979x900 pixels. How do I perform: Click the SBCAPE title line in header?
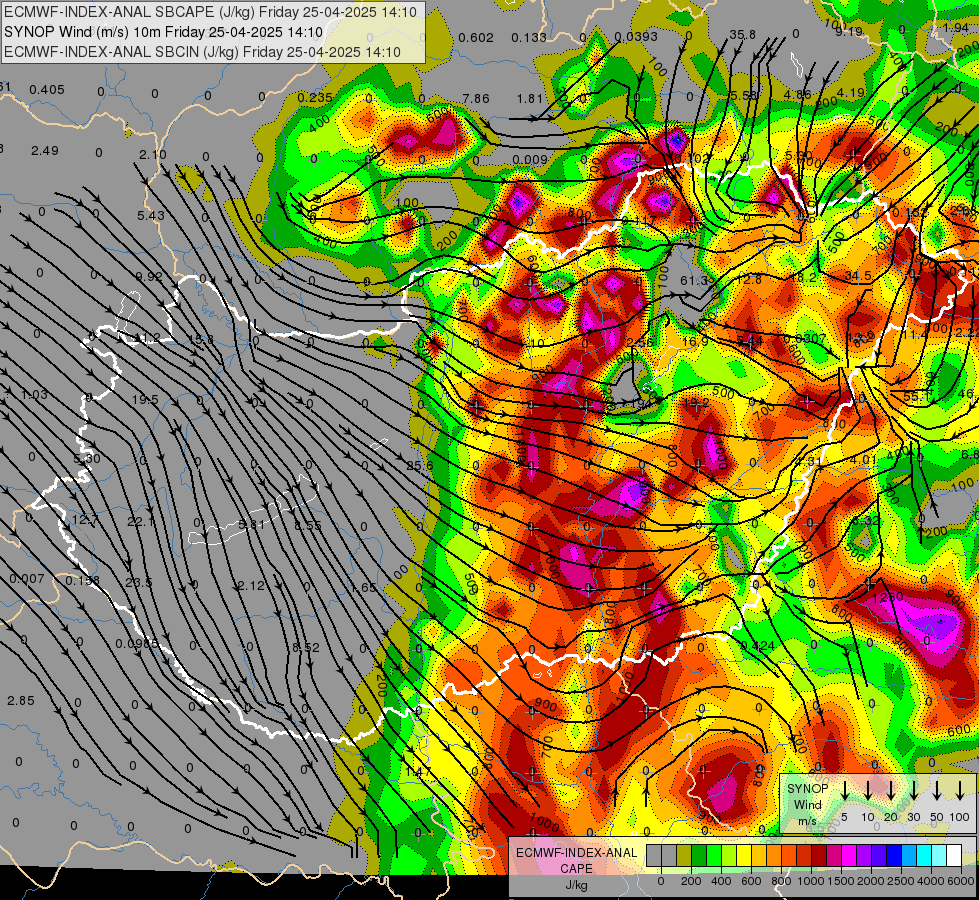coord(210,12)
